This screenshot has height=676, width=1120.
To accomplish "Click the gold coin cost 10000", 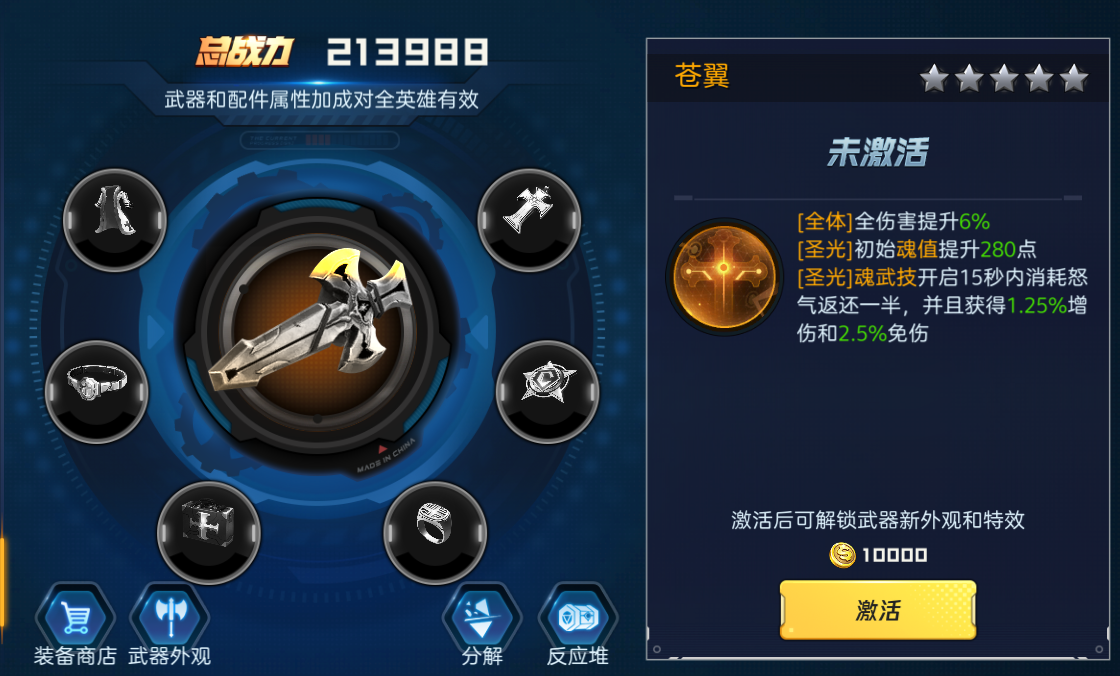I will pyautogui.click(x=878, y=555).
